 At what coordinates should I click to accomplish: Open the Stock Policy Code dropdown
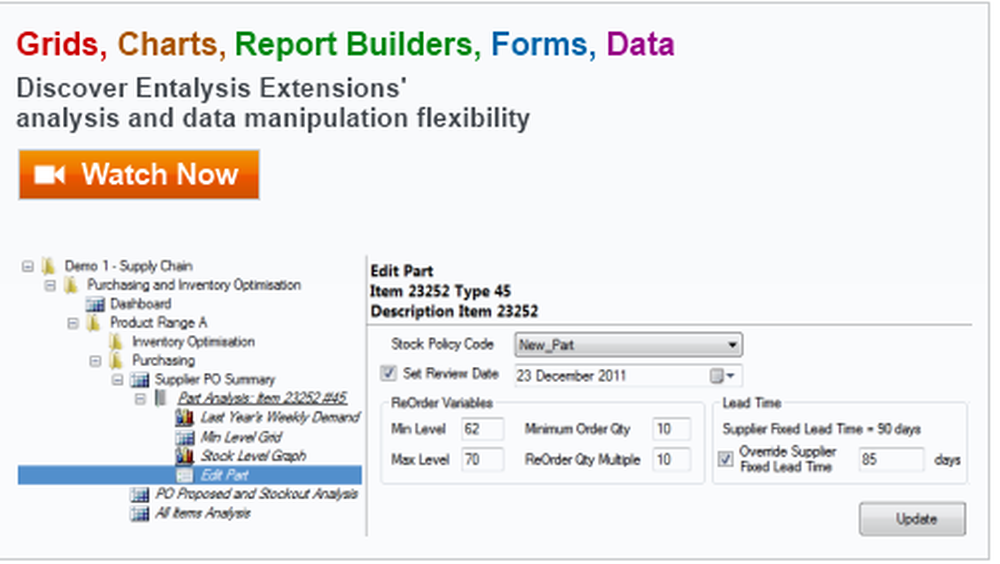[628, 345]
